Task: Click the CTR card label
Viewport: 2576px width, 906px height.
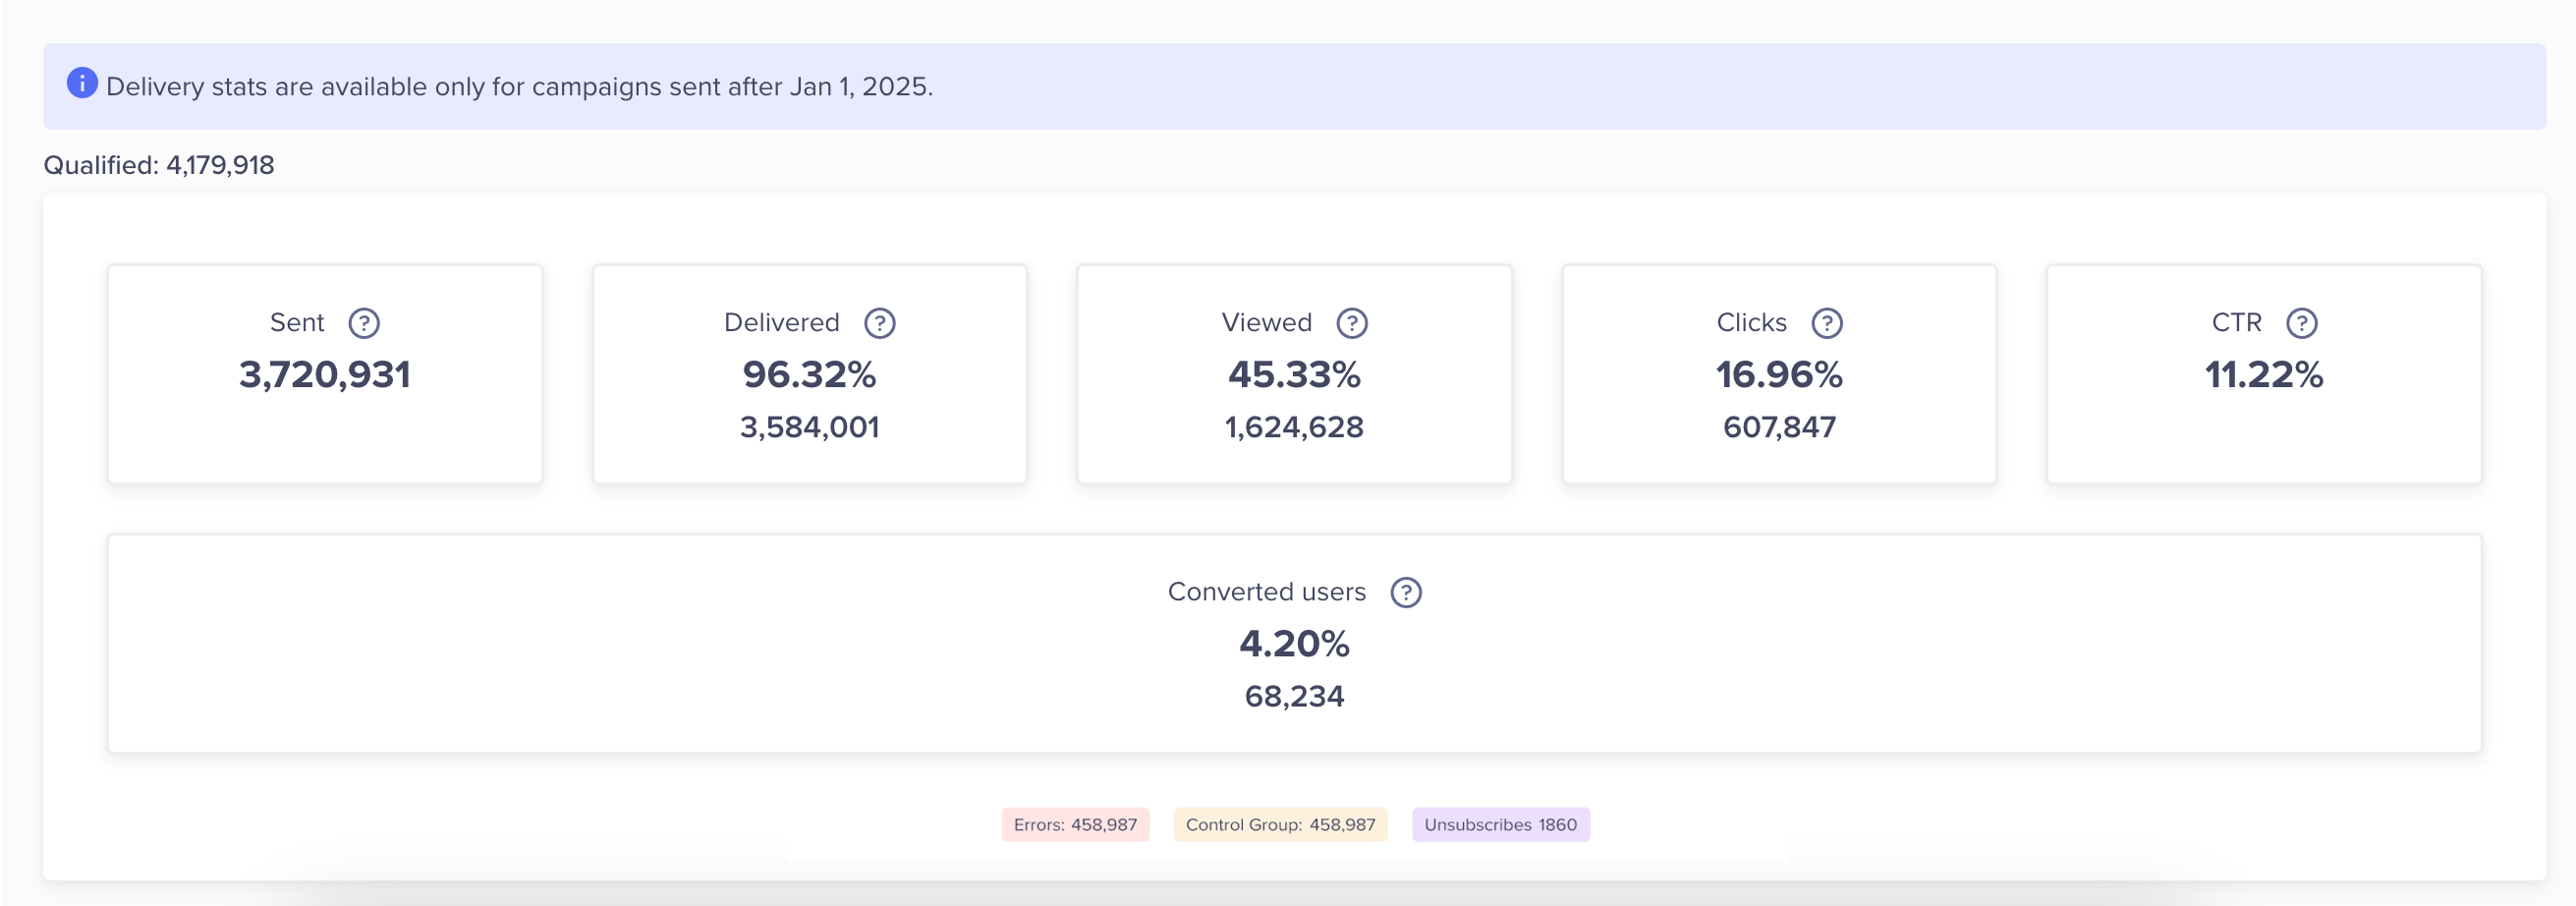Action: click(2236, 322)
